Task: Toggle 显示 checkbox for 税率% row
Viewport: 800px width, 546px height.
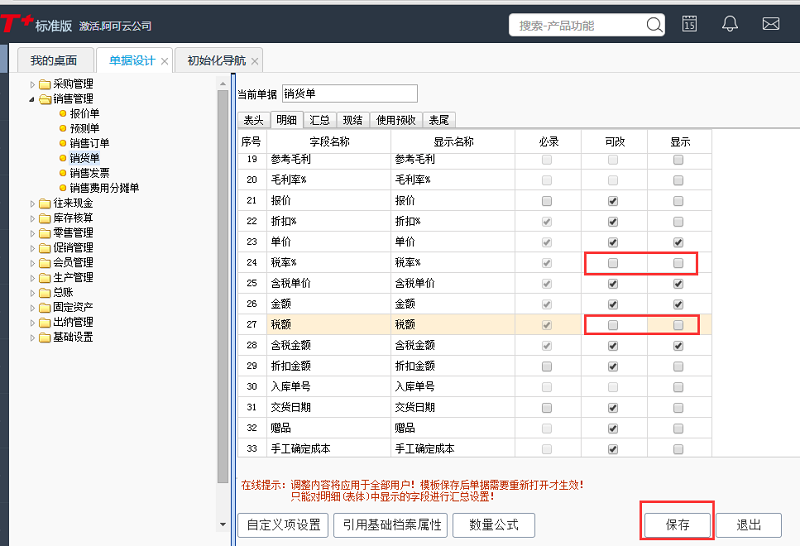Action: pyautogui.click(x=678, y=263)
